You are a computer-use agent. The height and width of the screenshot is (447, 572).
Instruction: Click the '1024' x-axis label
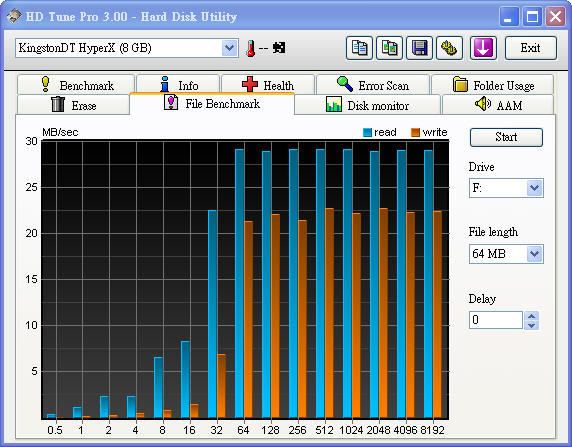click(351, 430)
